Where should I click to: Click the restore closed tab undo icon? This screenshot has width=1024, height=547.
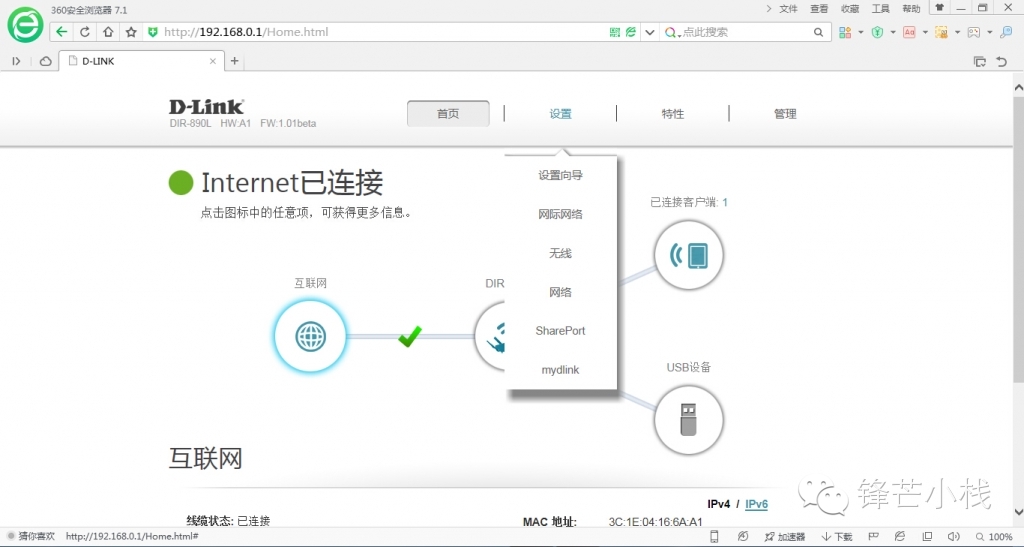(x=1002, y=61)
